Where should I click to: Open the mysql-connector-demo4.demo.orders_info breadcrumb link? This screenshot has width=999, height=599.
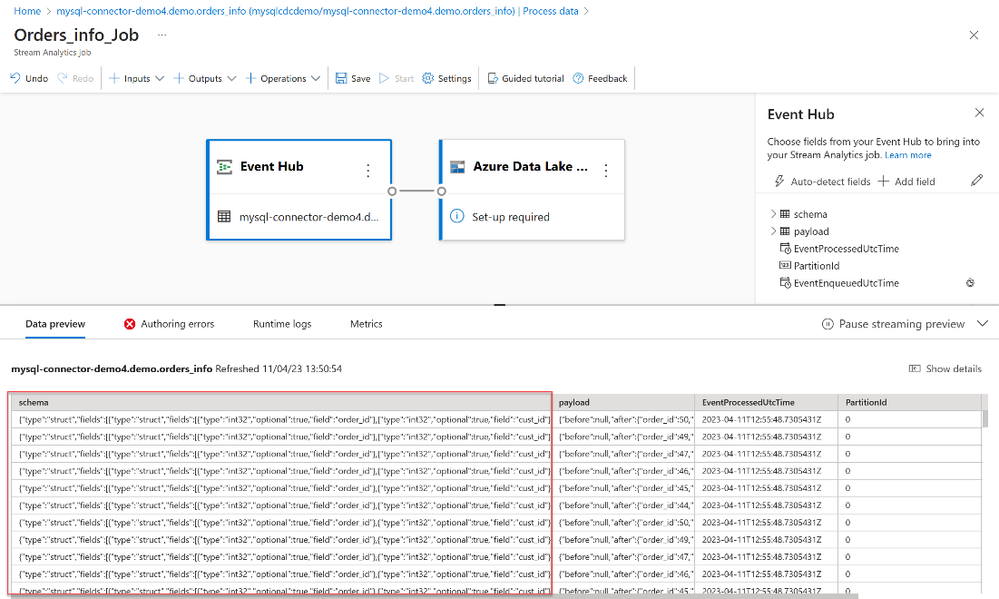pos(285,11)
